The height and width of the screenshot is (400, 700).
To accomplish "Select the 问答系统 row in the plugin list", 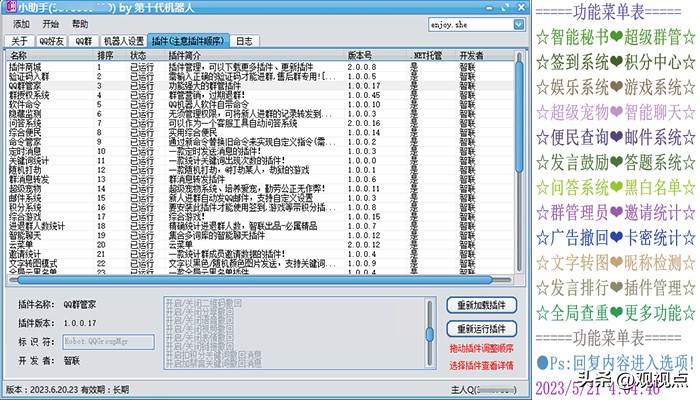I will [261, 123].
